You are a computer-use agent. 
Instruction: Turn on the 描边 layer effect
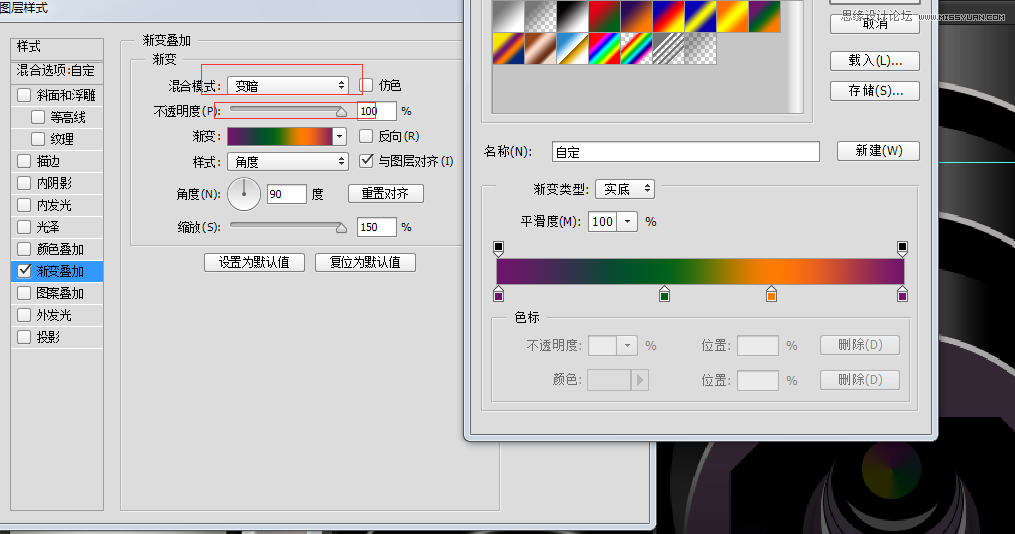tap(24, 161)
